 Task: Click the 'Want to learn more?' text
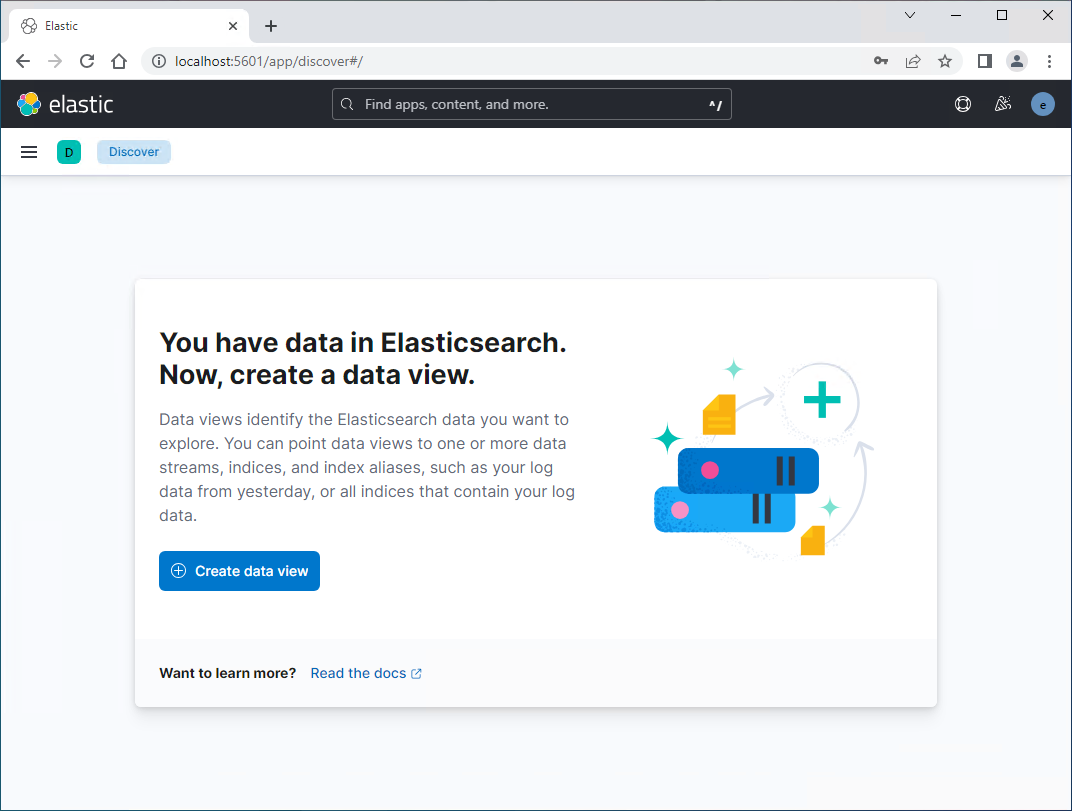click(228, 674)
